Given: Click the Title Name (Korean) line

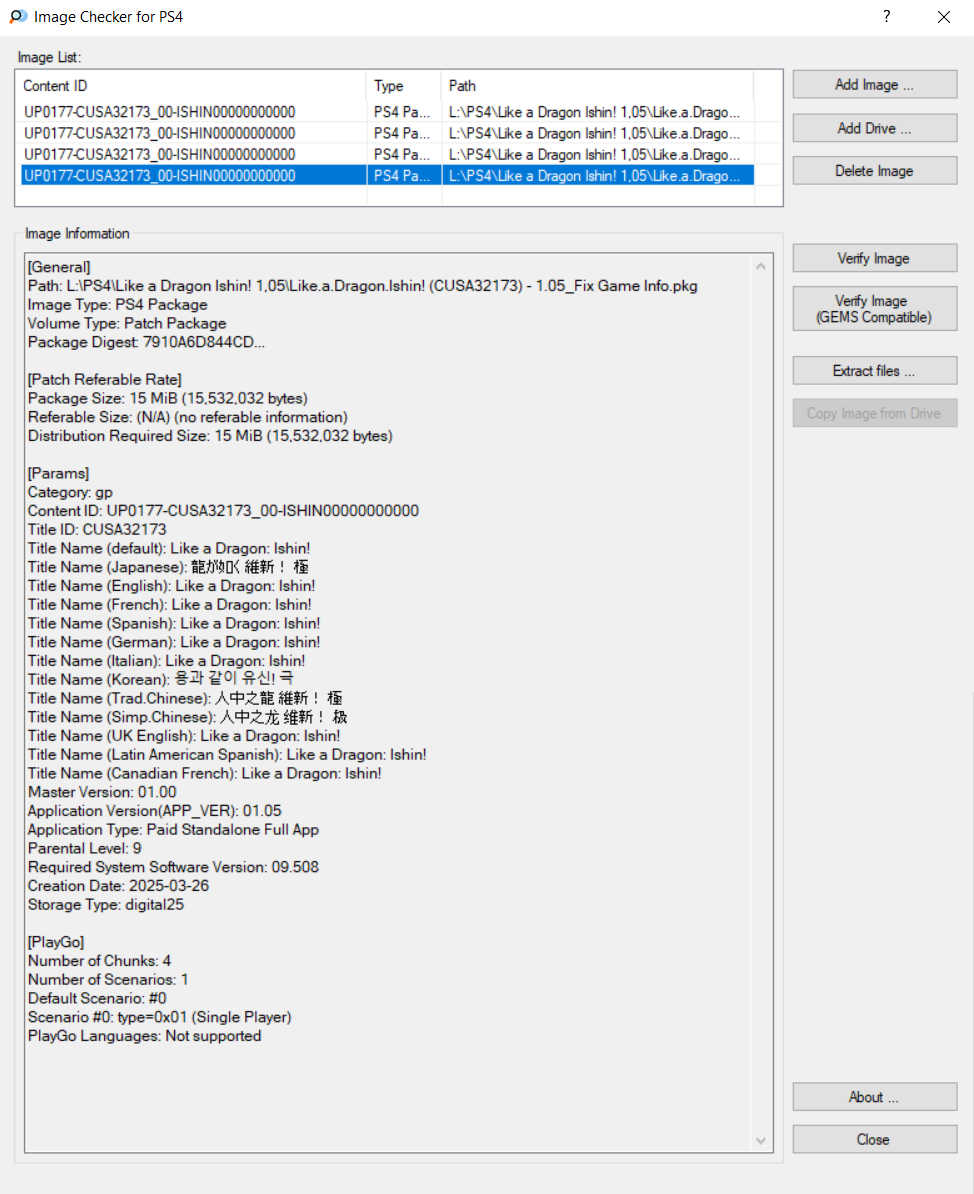Looking at the screenshot, I should (161, 679).
